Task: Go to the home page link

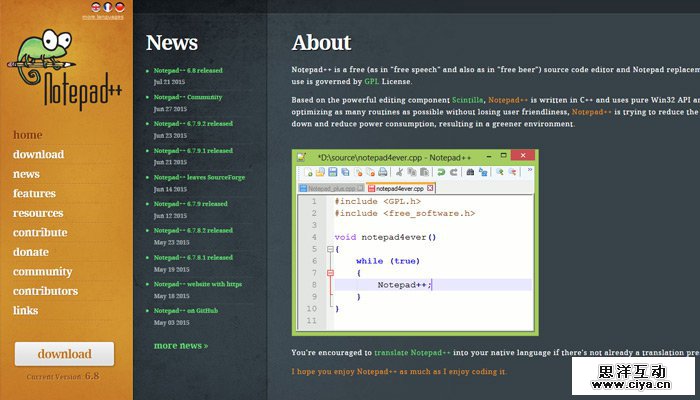Action: (x=27, y=134)
